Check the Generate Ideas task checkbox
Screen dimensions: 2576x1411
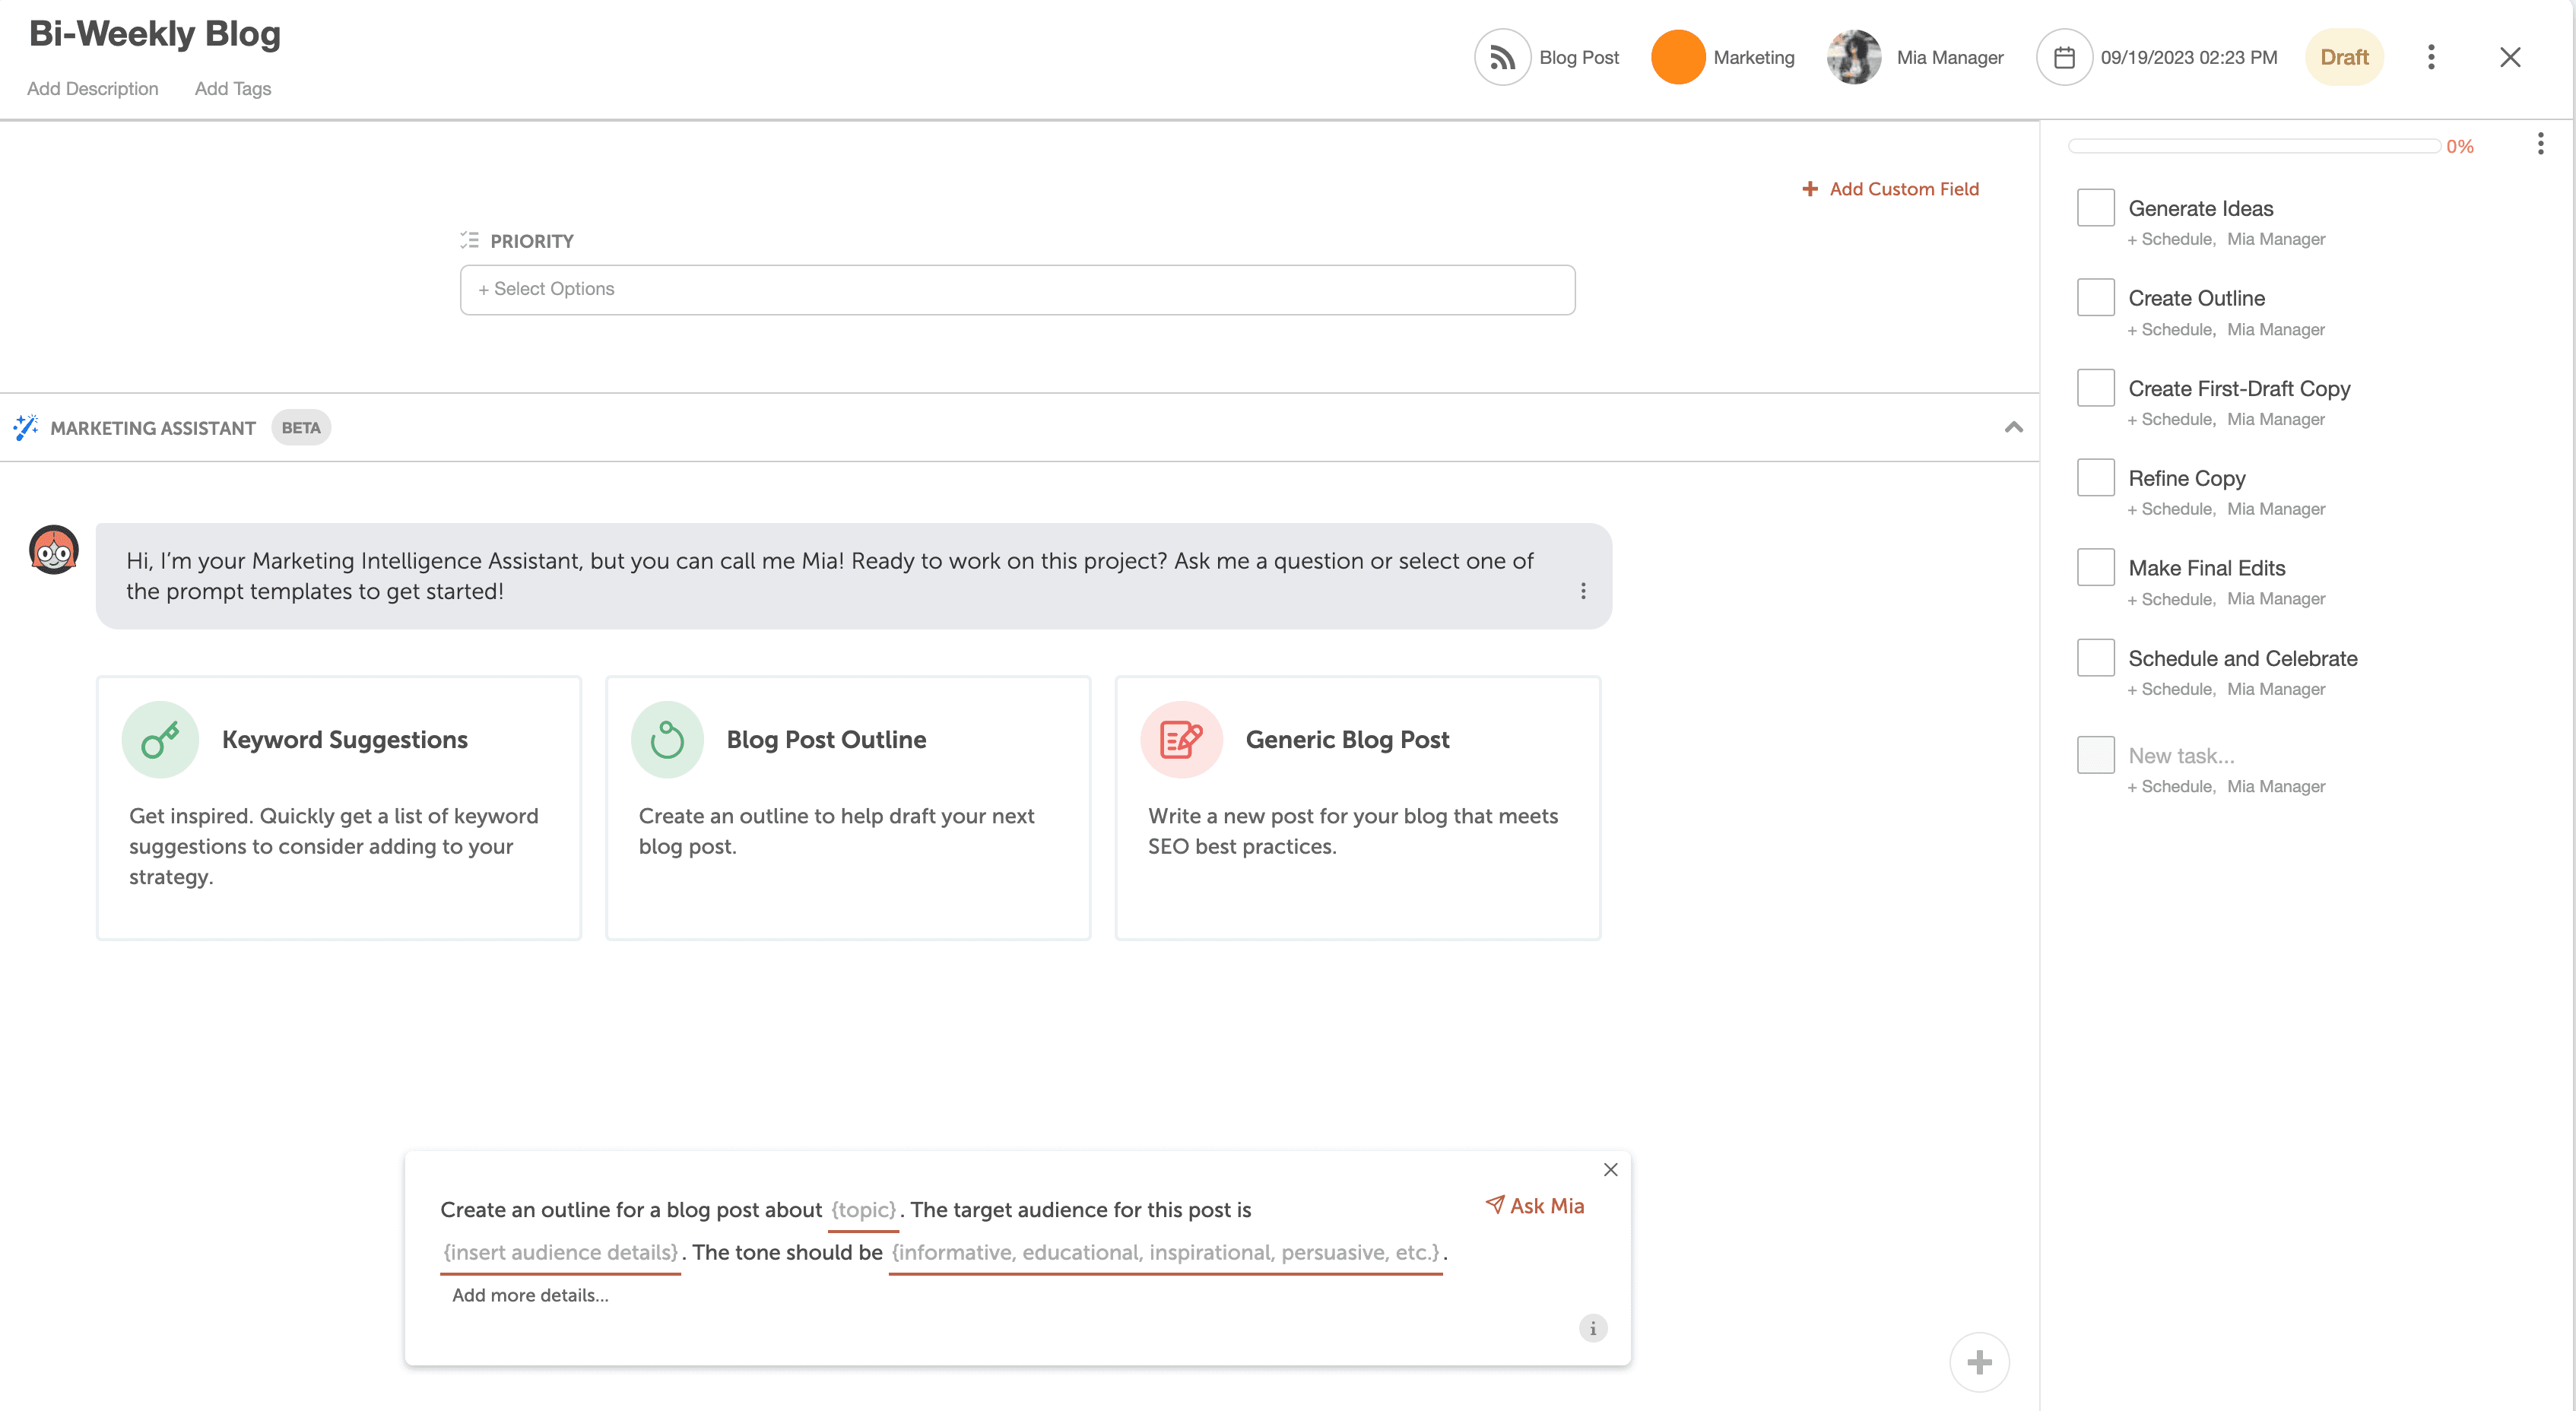2096,207
